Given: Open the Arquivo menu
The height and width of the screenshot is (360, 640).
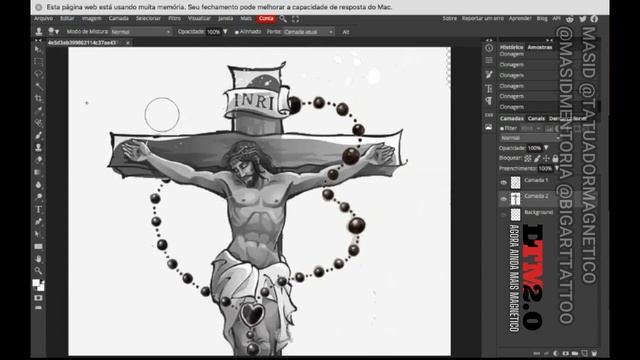Looking at the screenshot, I should coord(43,19).
